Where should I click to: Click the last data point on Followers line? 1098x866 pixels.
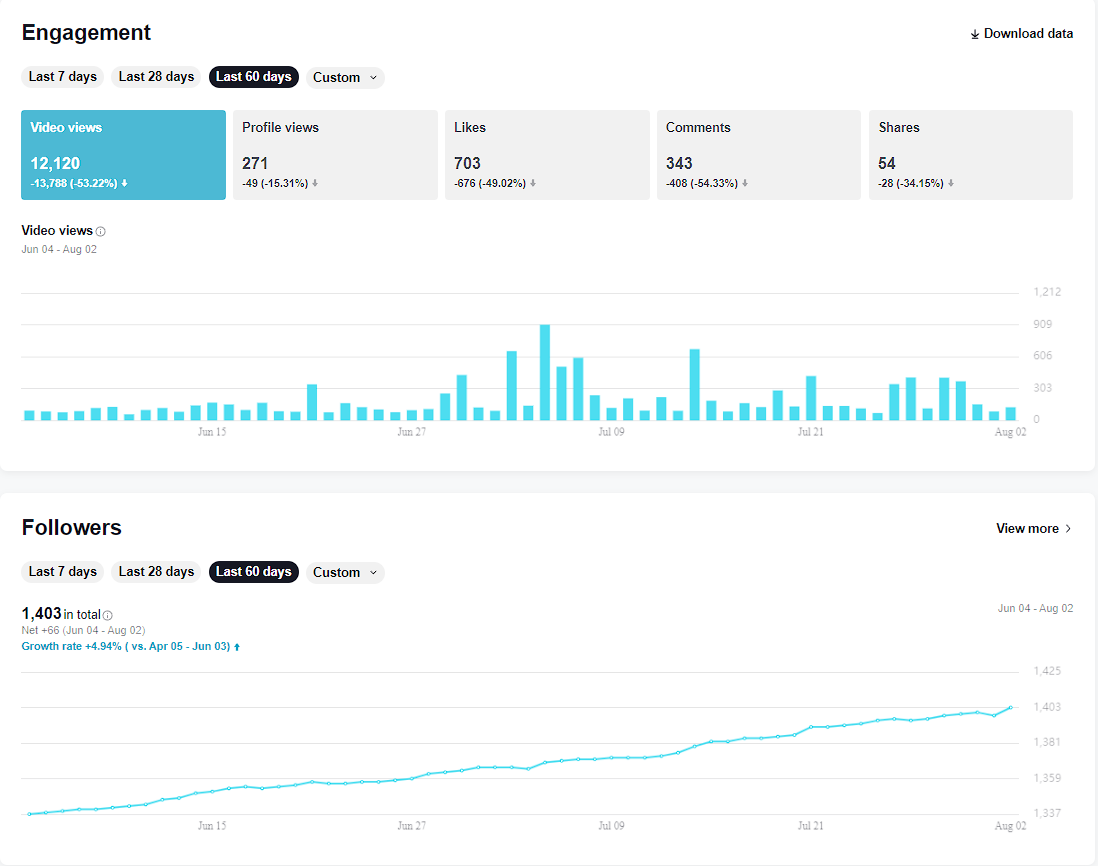pos(1010,708)
